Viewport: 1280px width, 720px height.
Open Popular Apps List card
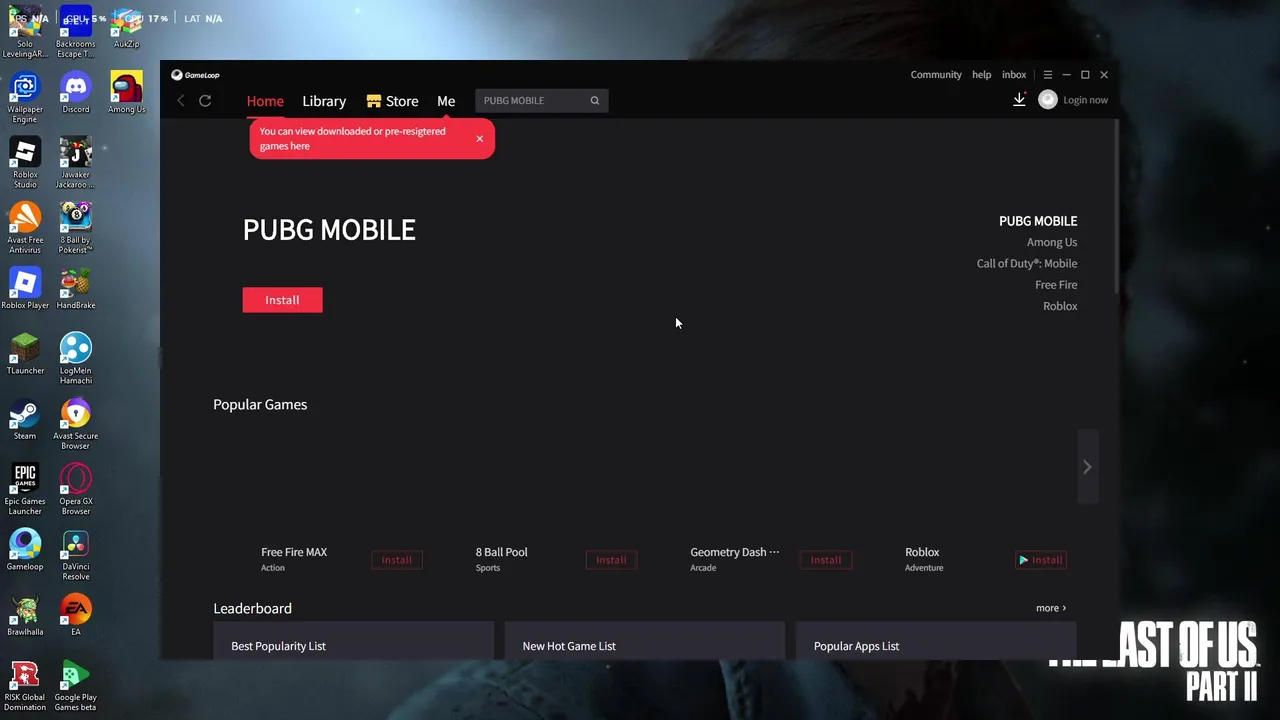coord(936,641)
